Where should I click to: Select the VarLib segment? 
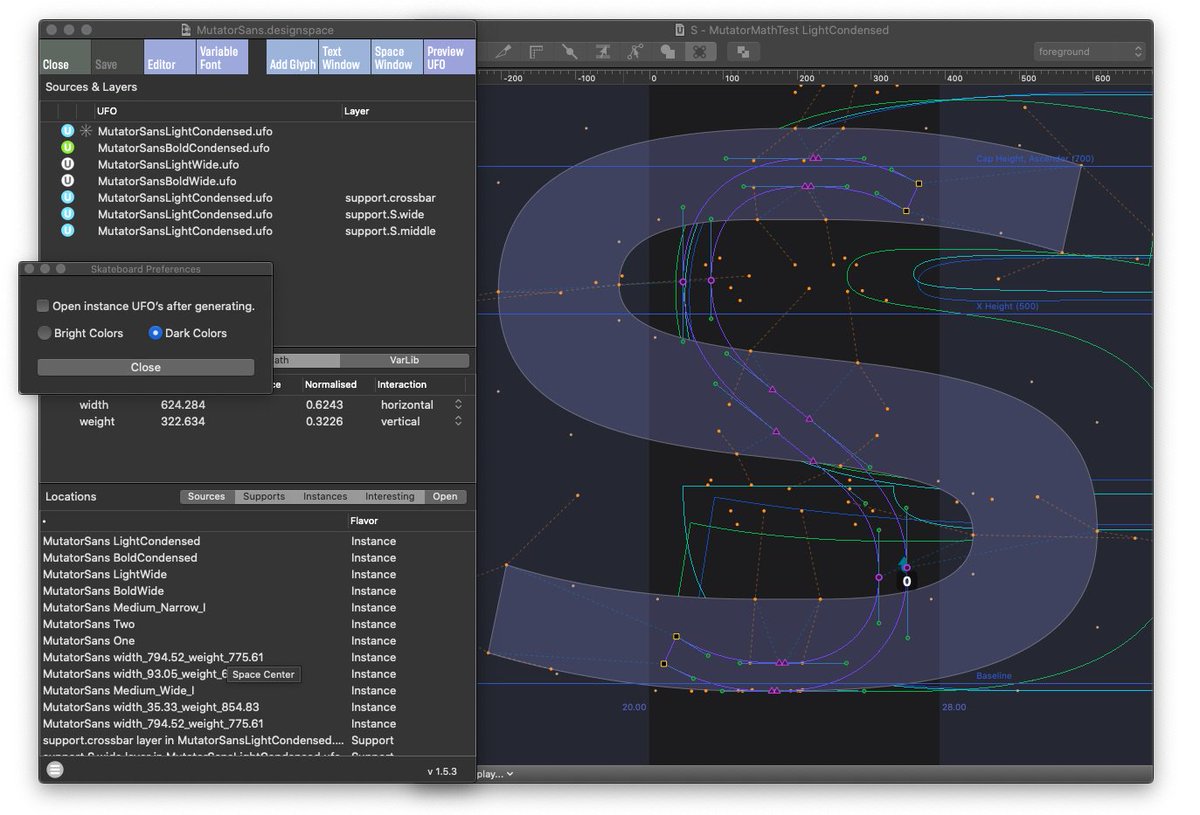coord(404,360)
